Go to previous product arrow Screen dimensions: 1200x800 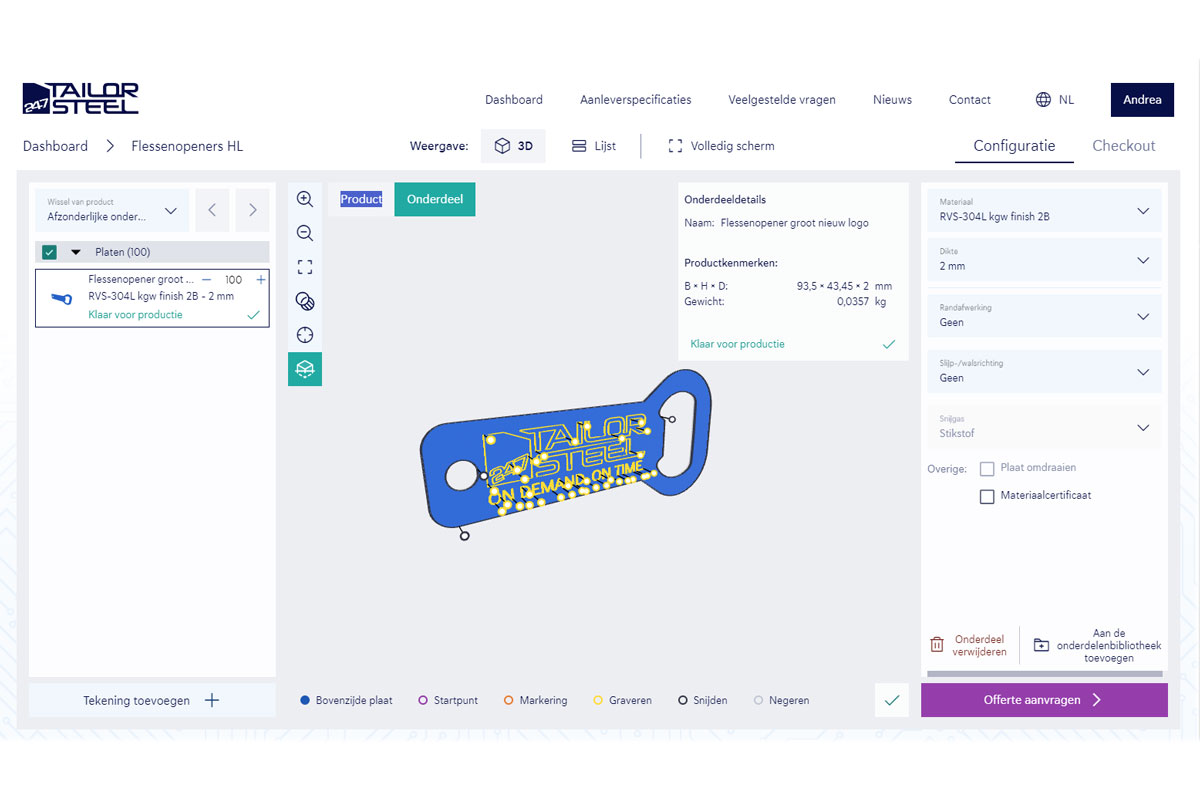[x=212, y=210]
